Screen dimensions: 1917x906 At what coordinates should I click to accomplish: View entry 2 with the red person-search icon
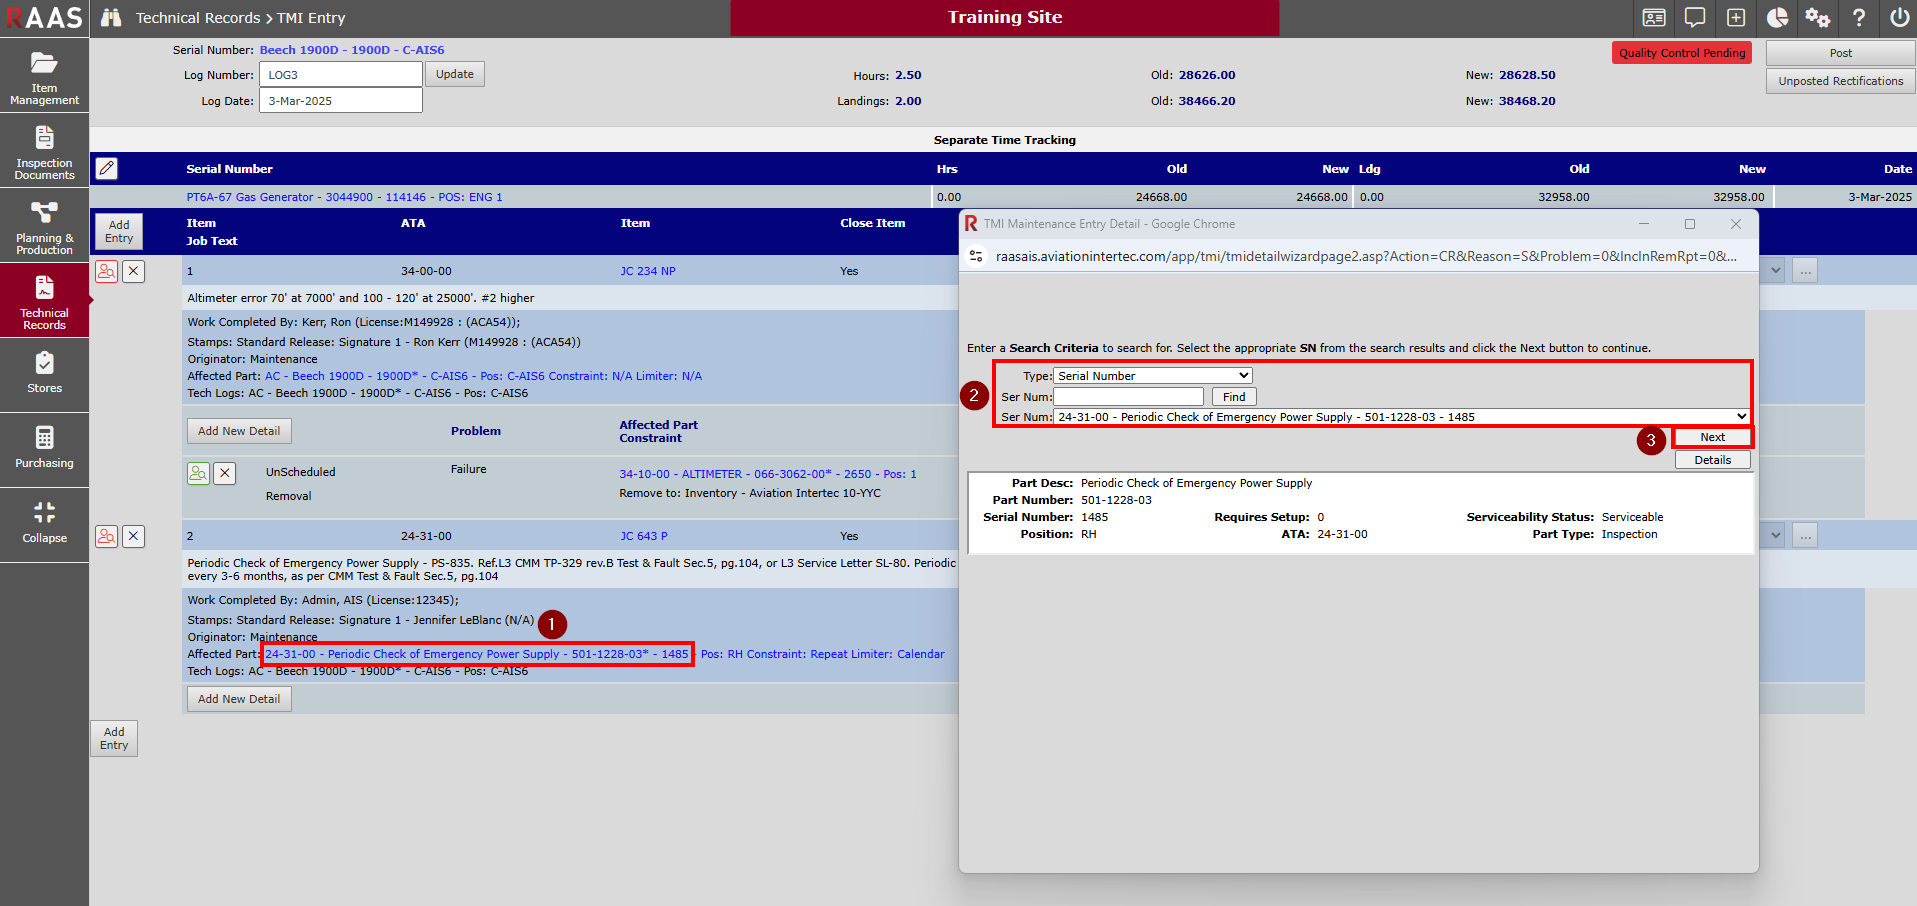click(x=107, y=536)
